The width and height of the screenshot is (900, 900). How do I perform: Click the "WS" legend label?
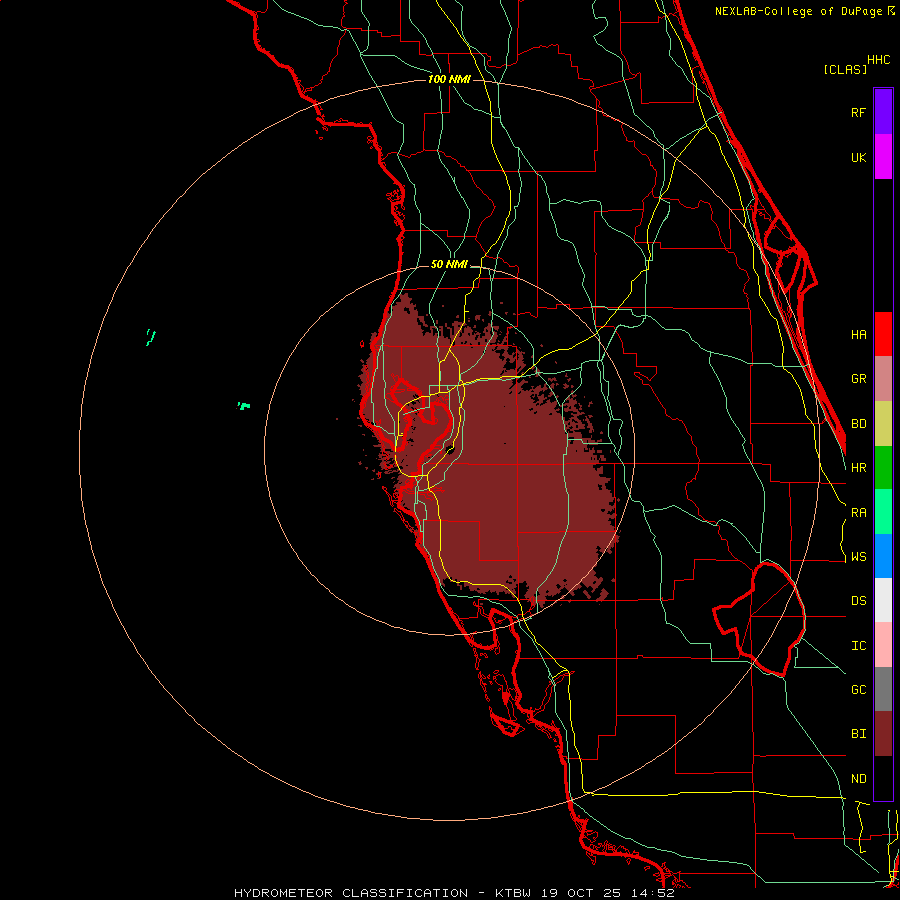coord(858,557)
